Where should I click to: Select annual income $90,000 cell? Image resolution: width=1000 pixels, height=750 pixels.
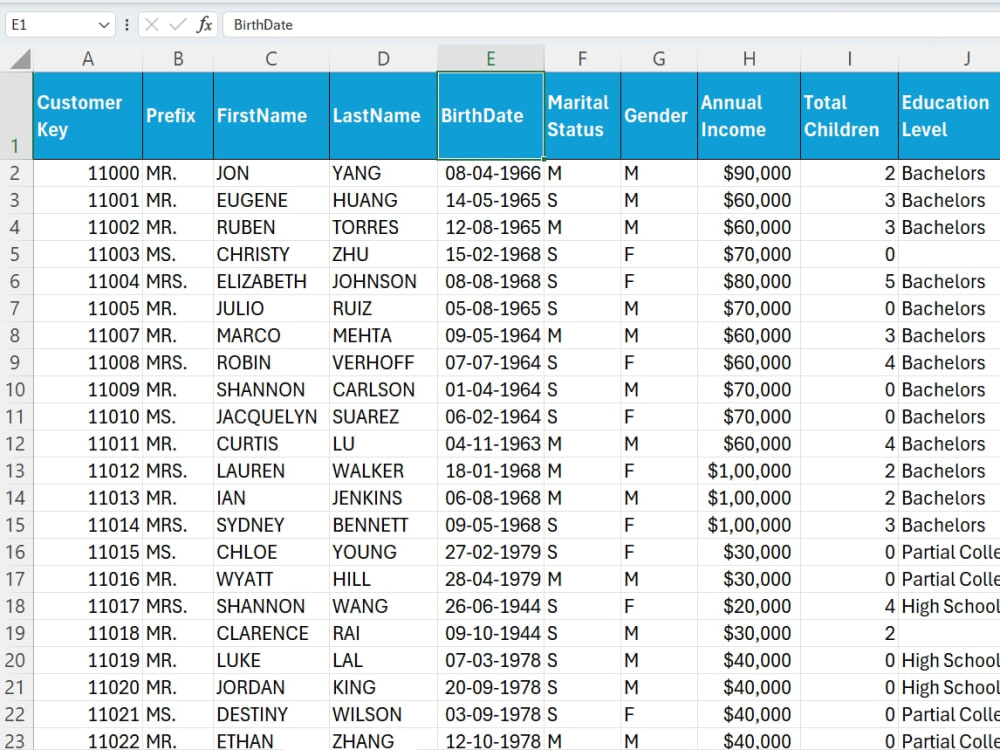pyautogui.click(x=749, y=173)
